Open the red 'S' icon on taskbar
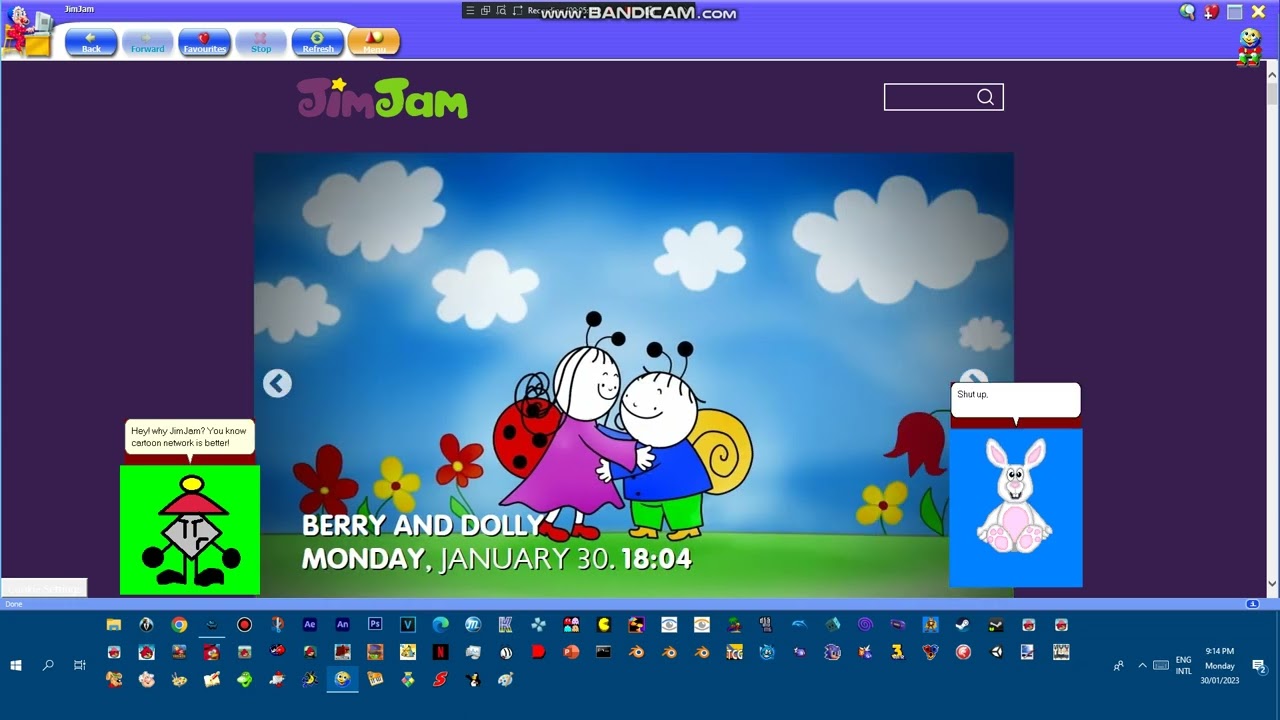Screen dimensions: 1280x720 (x=440, y=679)
